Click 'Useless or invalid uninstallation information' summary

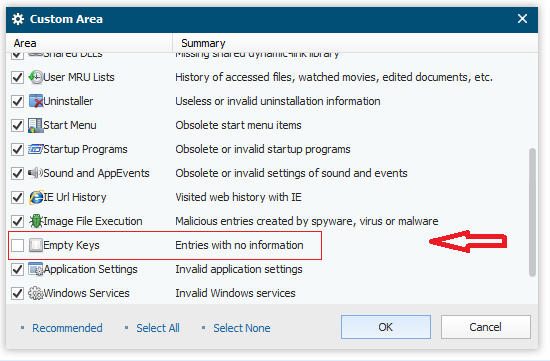(x=278, y=101)
